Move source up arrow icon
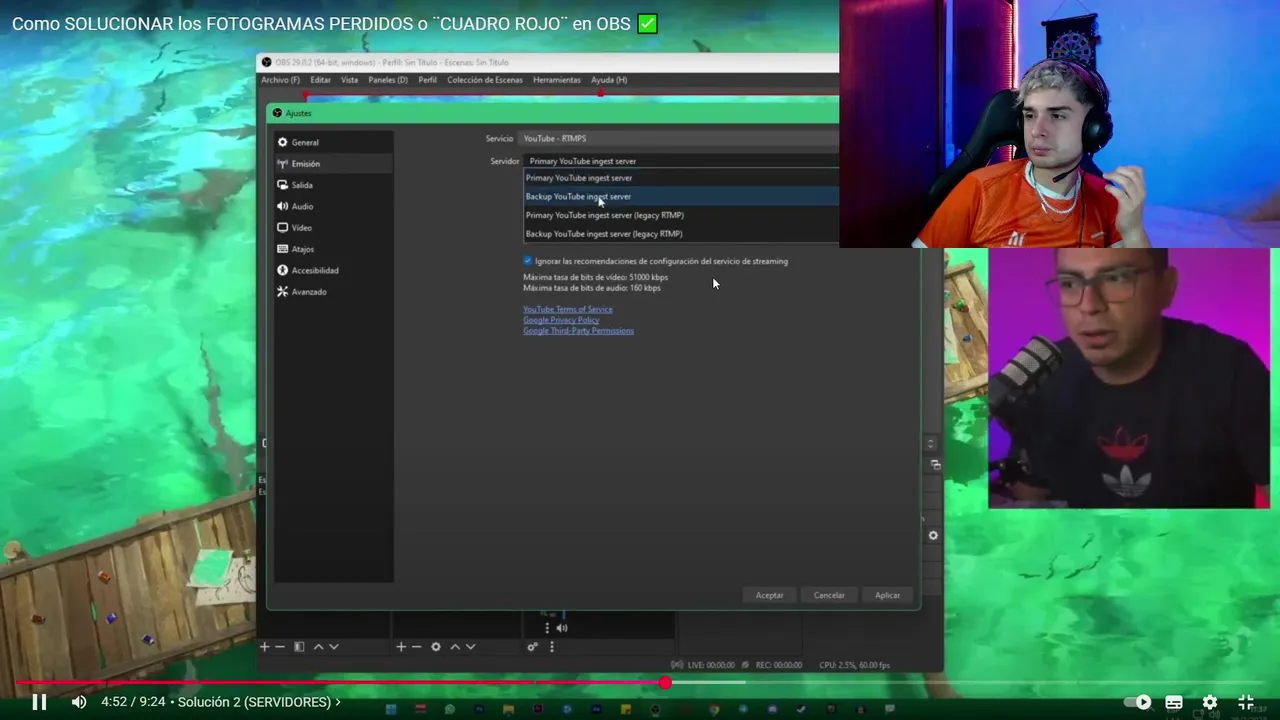Image resolution: width=1280 pixels, height=720 pixels. (x=455, y=647)
